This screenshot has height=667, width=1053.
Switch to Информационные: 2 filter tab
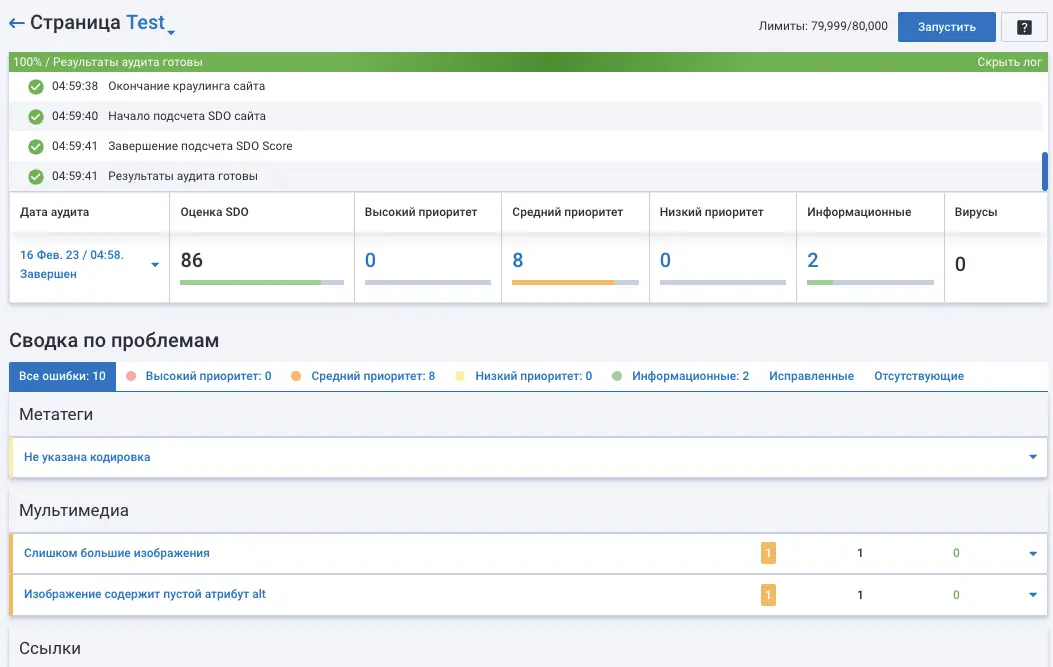pos(690,377)
